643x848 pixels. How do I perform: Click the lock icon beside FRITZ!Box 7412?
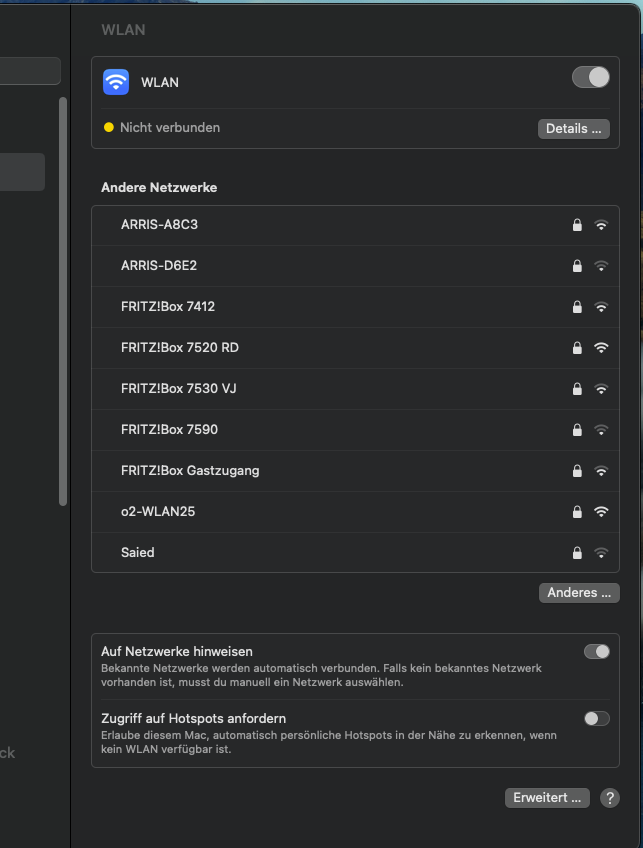coord(577,307)
